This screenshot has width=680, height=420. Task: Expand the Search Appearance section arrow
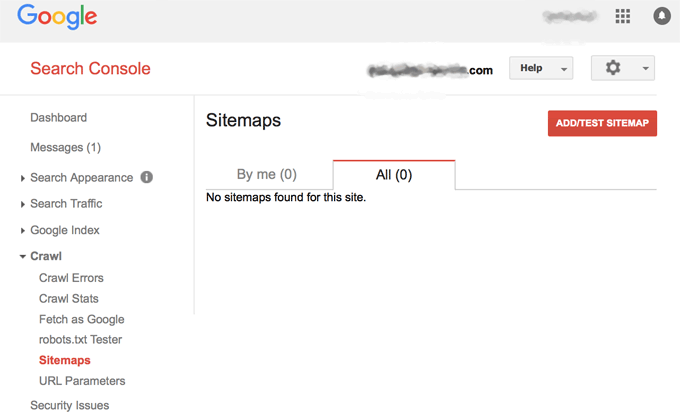pos(23,178)
